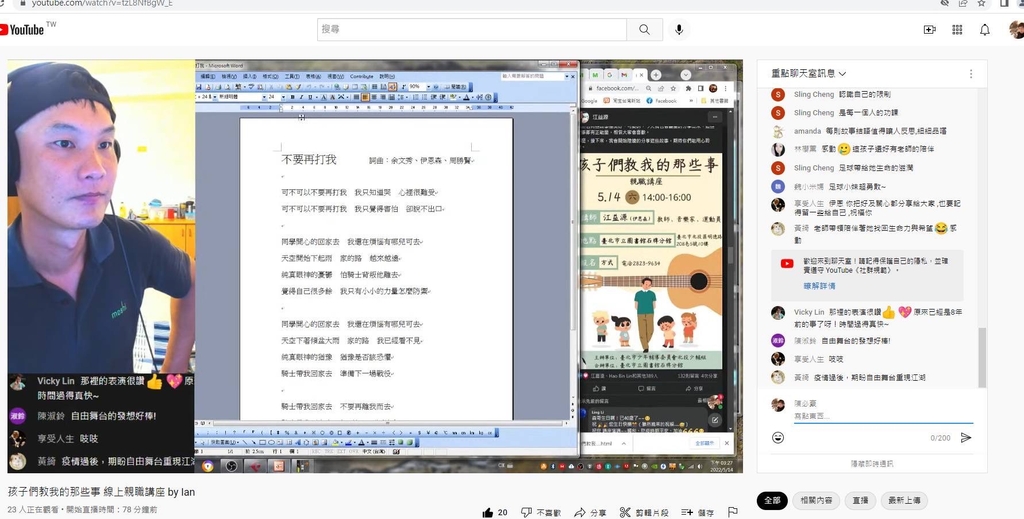The height and width of the screenshot is (519, 1024).
Task: Click Vicky Lin's chat avatar
Action: (777, 313)
